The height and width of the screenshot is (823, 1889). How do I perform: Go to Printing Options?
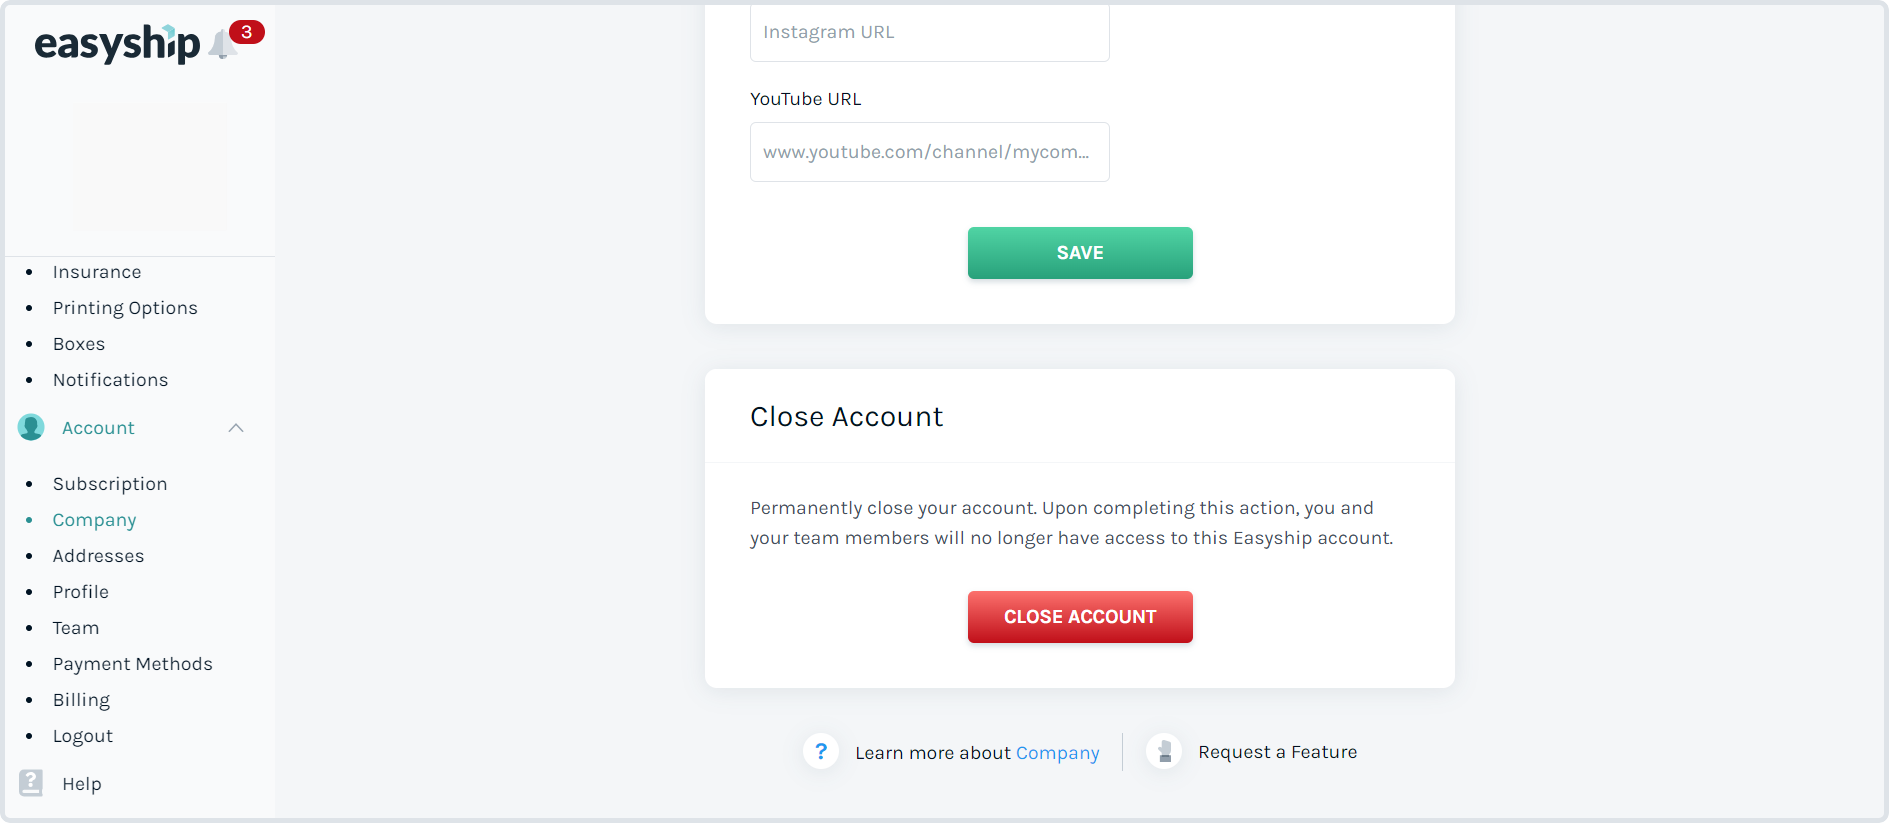125,308
